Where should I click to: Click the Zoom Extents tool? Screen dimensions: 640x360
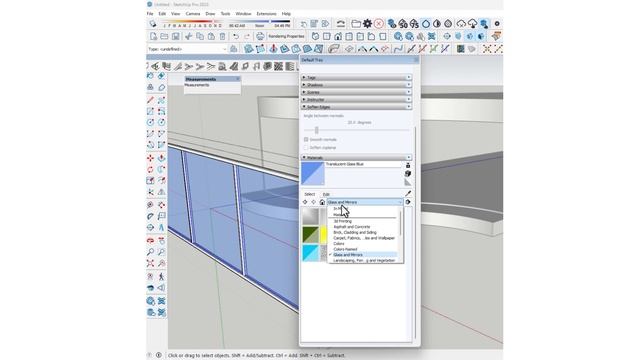coord(151,263)
